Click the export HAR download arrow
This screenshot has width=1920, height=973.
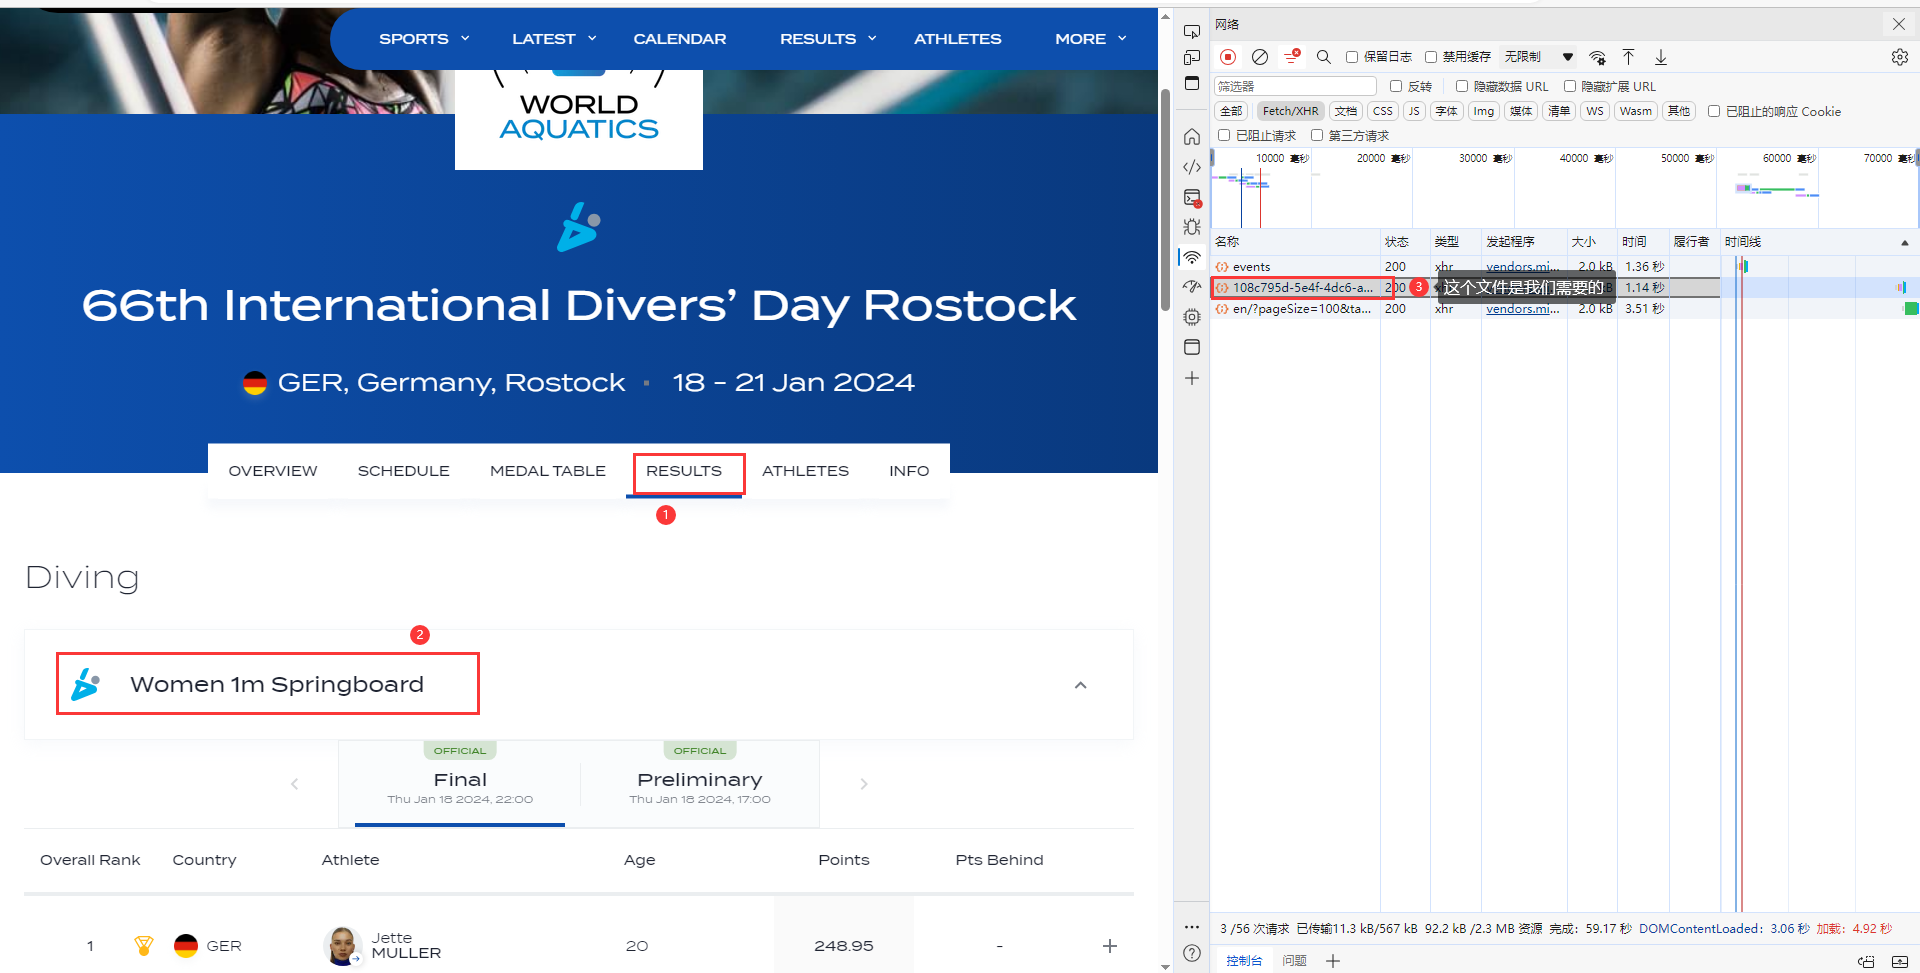(x=1660, y=57)
